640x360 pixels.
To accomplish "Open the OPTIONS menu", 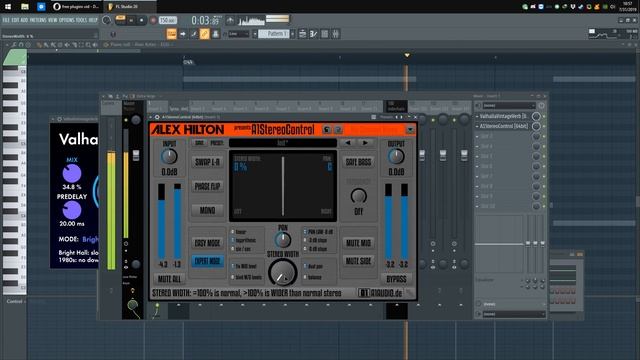I will click(67, 20).
